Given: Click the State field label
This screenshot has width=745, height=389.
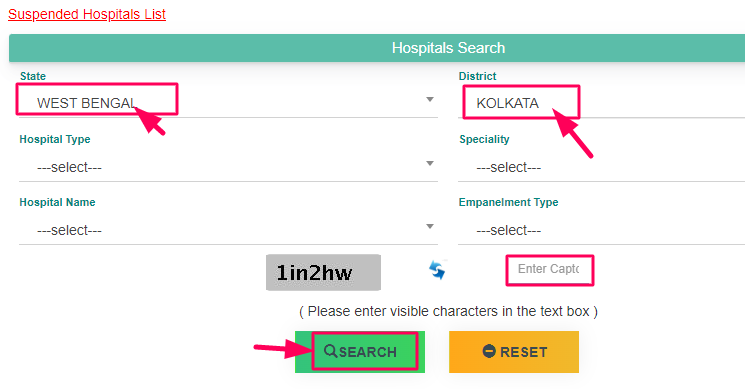Looking at the screenshot, I should 33,76.
